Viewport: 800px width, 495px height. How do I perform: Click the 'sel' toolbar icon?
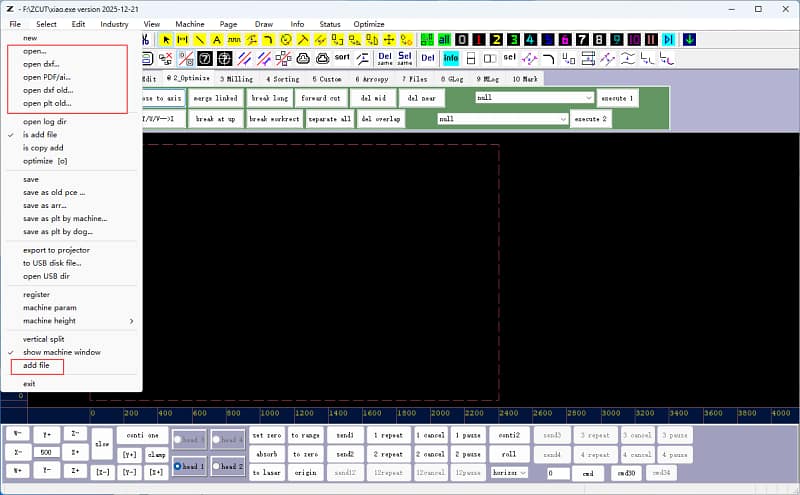(x=509, y=57)
